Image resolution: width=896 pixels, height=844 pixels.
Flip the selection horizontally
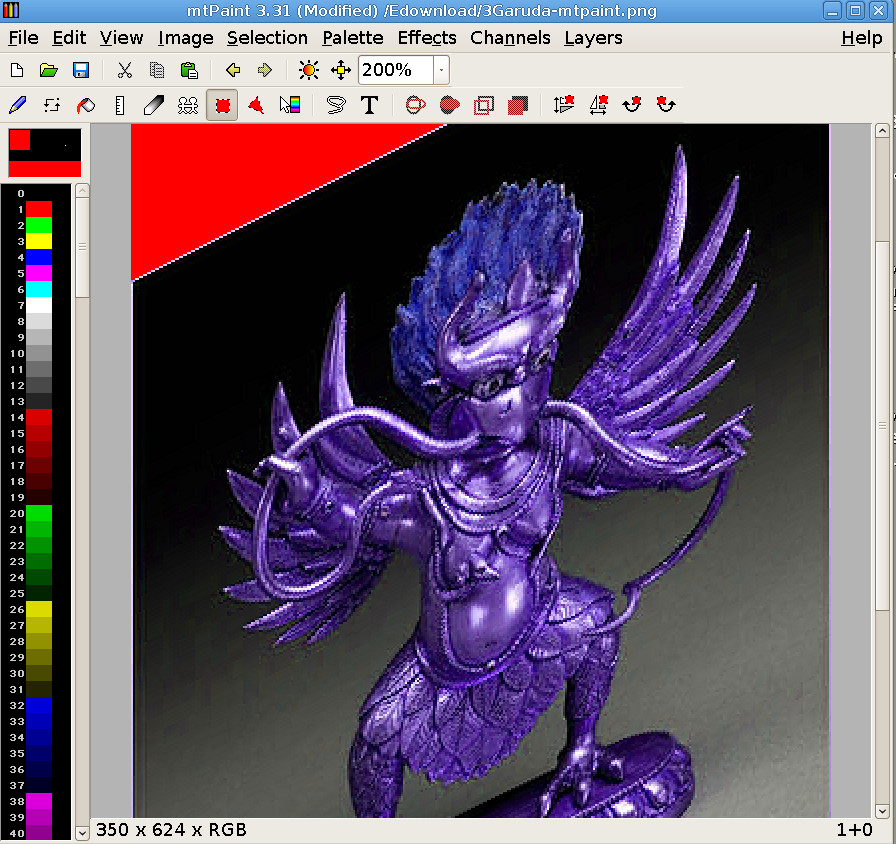(598, 105)
